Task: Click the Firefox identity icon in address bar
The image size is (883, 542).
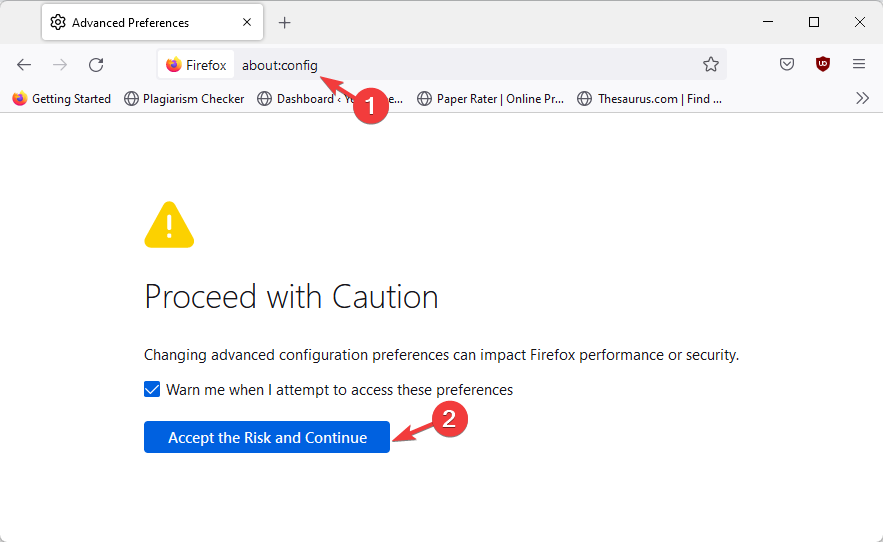Action: coord(196,65)
